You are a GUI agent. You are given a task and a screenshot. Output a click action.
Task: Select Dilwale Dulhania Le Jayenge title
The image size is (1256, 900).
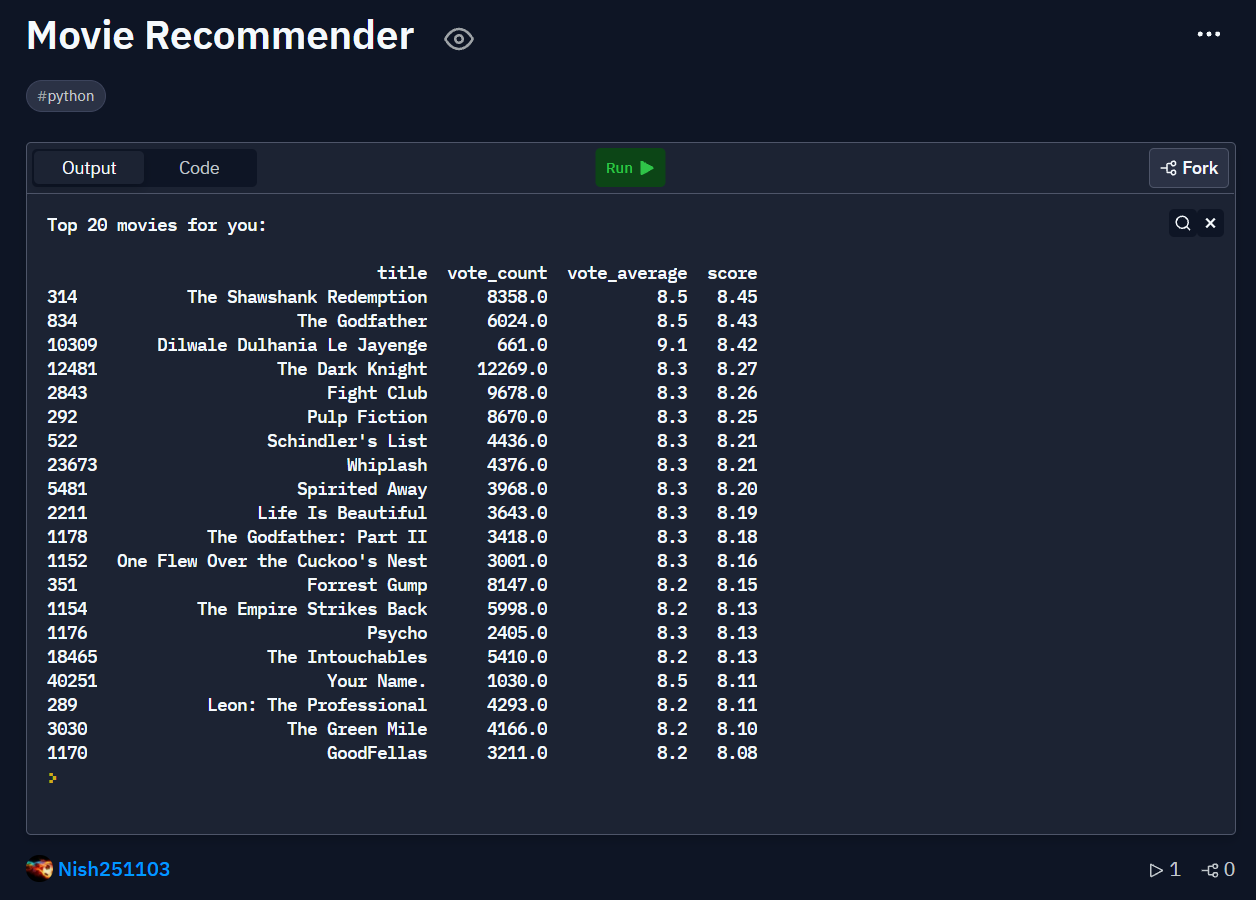(x=292, y=345)
